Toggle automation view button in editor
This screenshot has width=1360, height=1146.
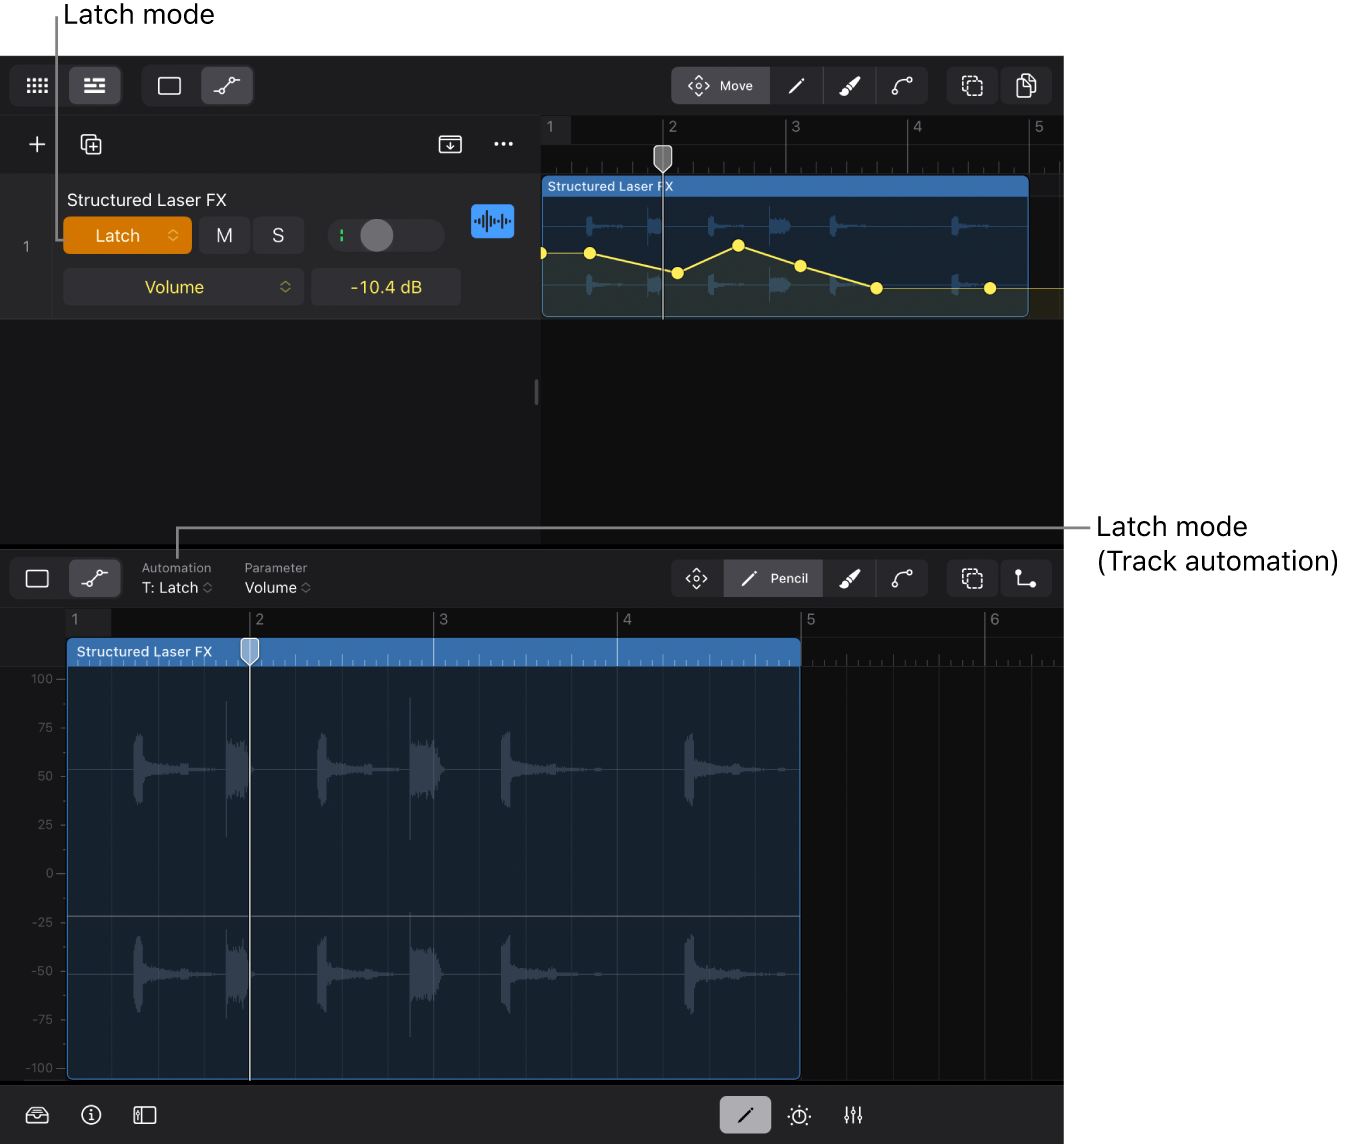pyautogui.click(x=95, y=579)
